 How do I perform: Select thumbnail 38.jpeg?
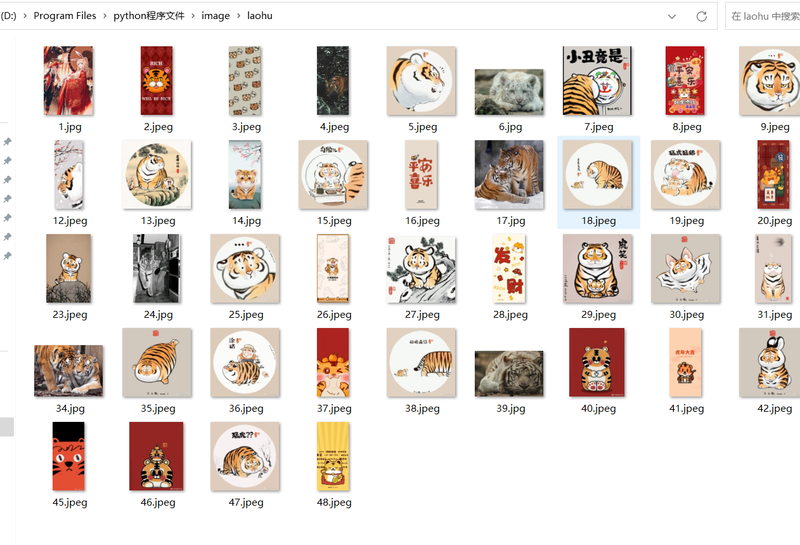coord(421,363)
